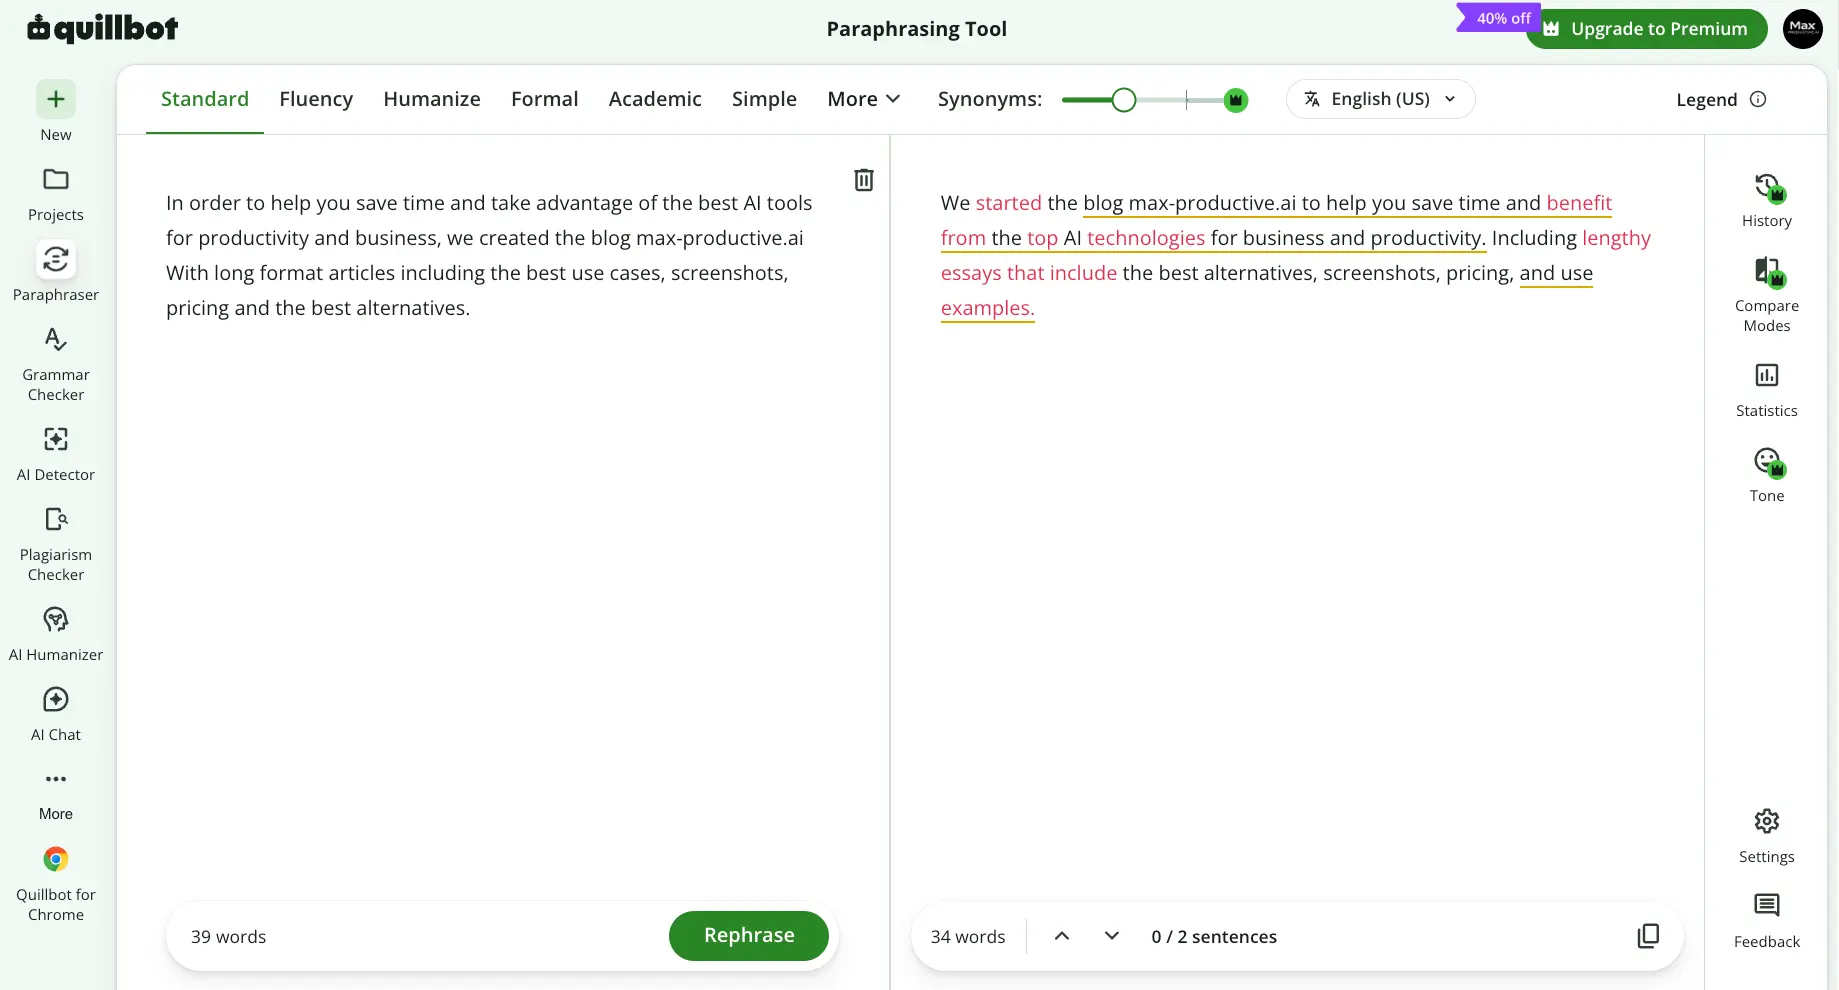1839x990 pixels.
Task: Select the Paraphraser sidebar icon
Action: point(56,259)
